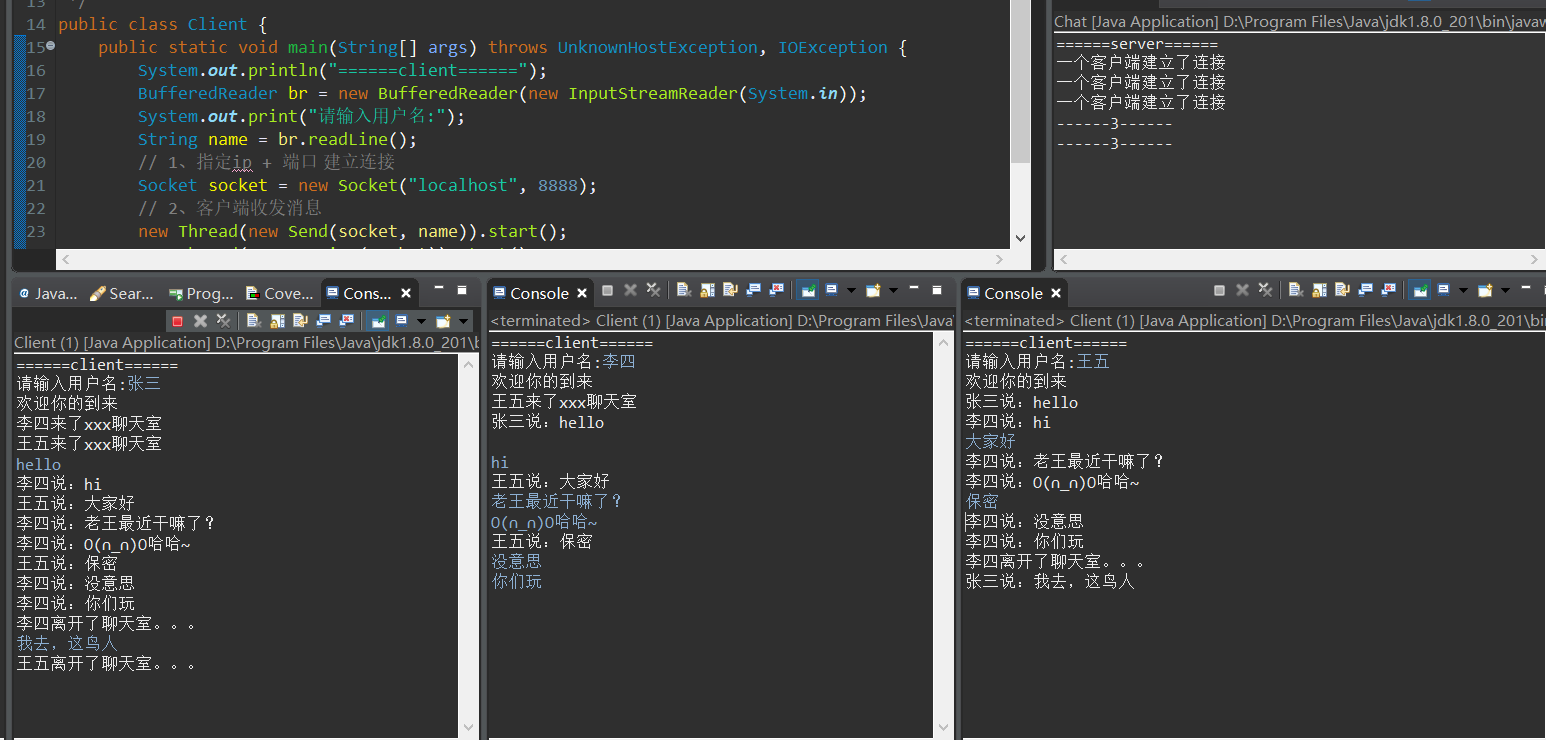
Task: Display selected console in 王五 console toolbar
Action: point(1443,291)
